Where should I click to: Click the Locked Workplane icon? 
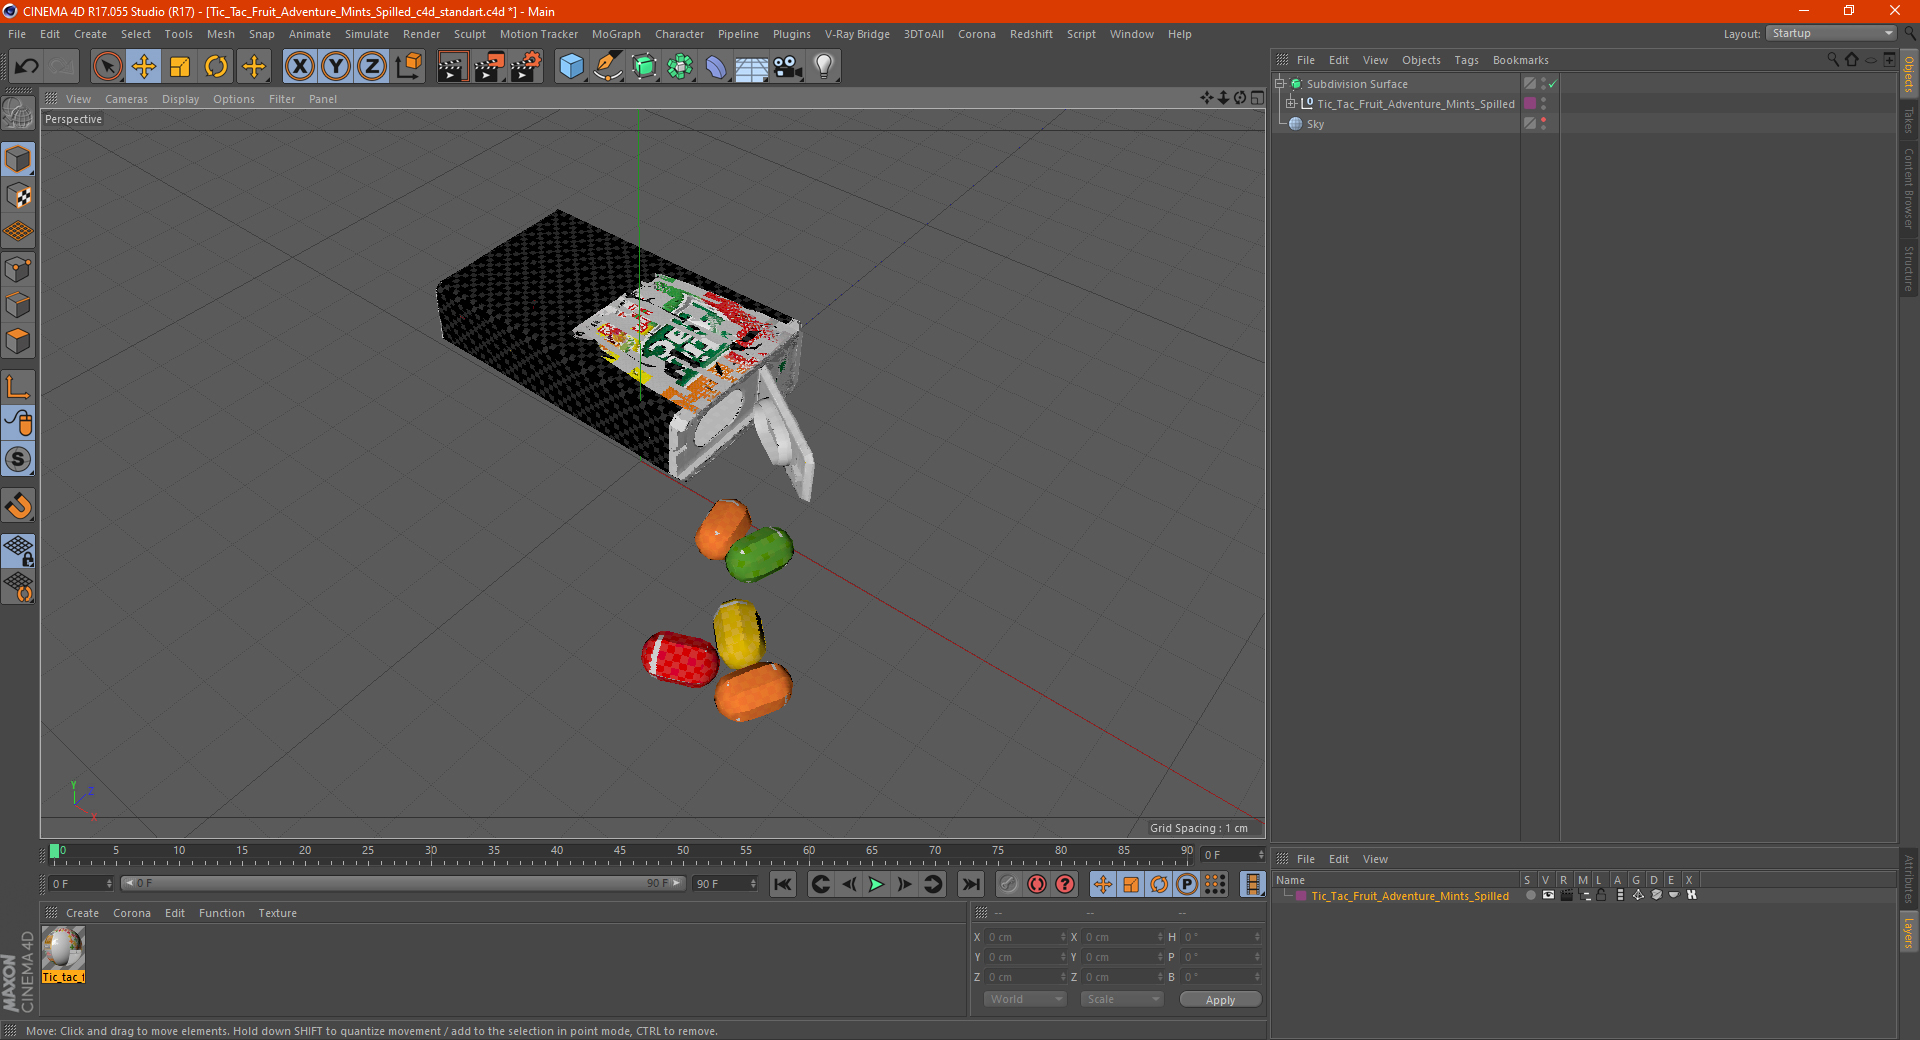[18, 550]
